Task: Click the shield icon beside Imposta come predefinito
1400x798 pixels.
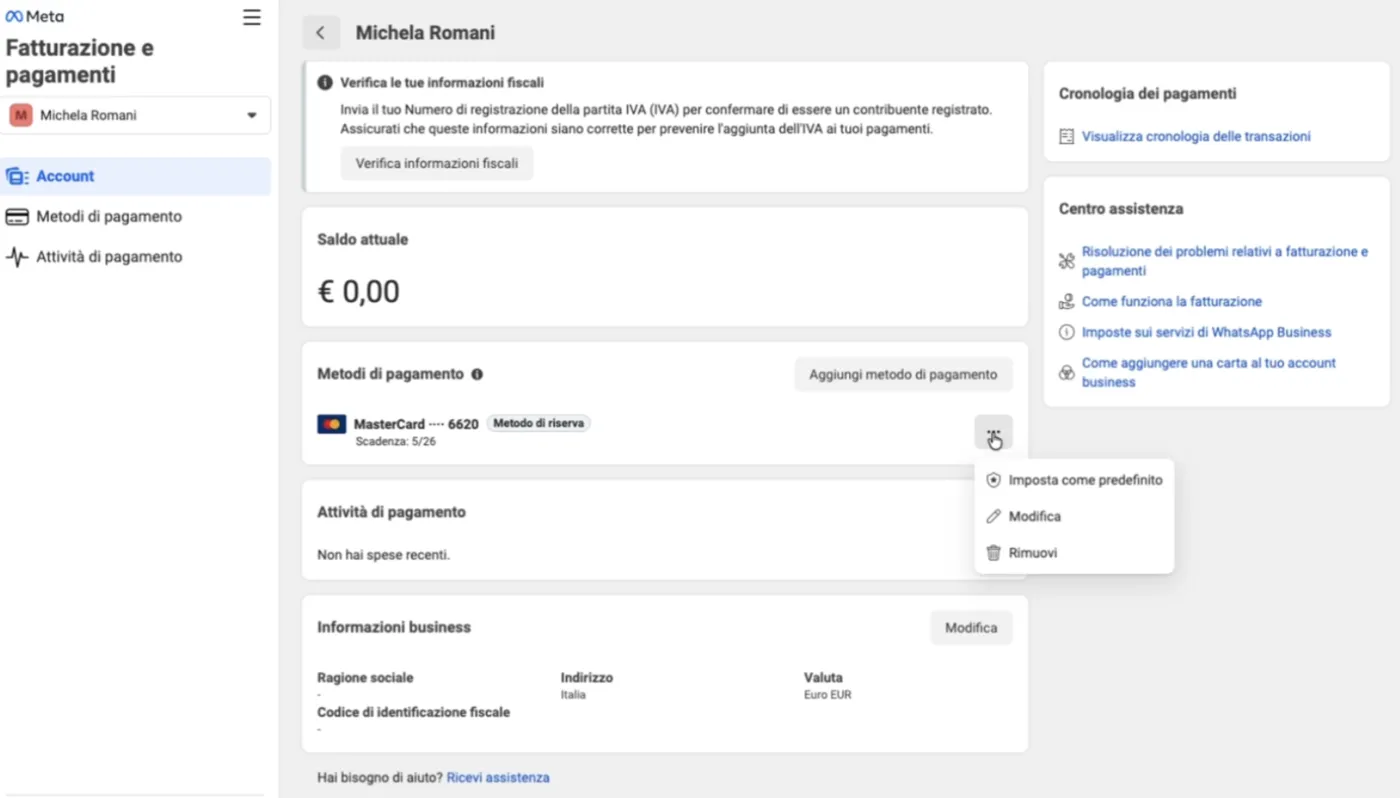Action: pos(993,480)
